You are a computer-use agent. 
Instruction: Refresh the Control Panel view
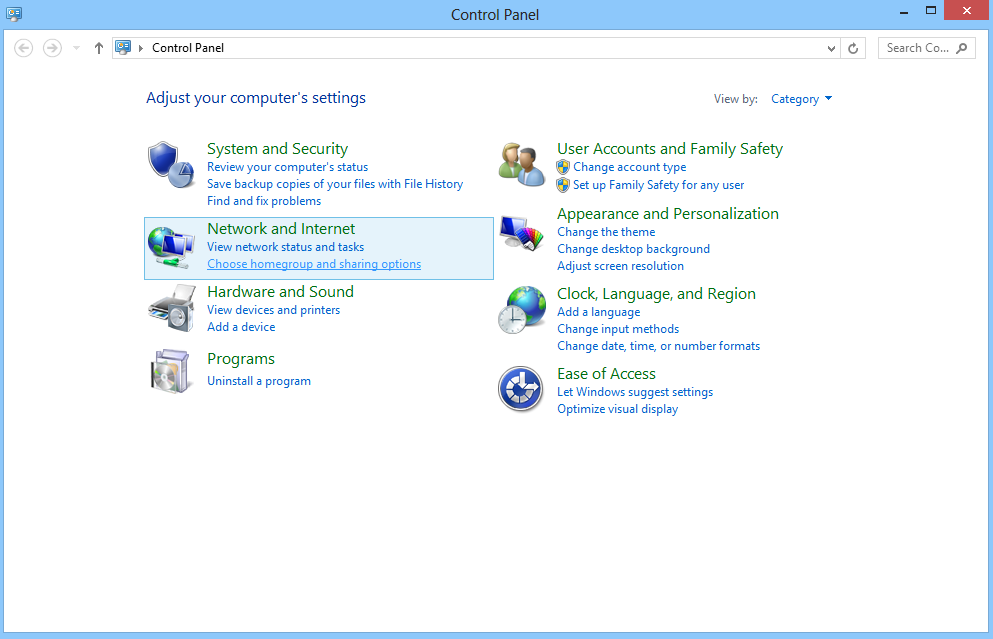853,48
